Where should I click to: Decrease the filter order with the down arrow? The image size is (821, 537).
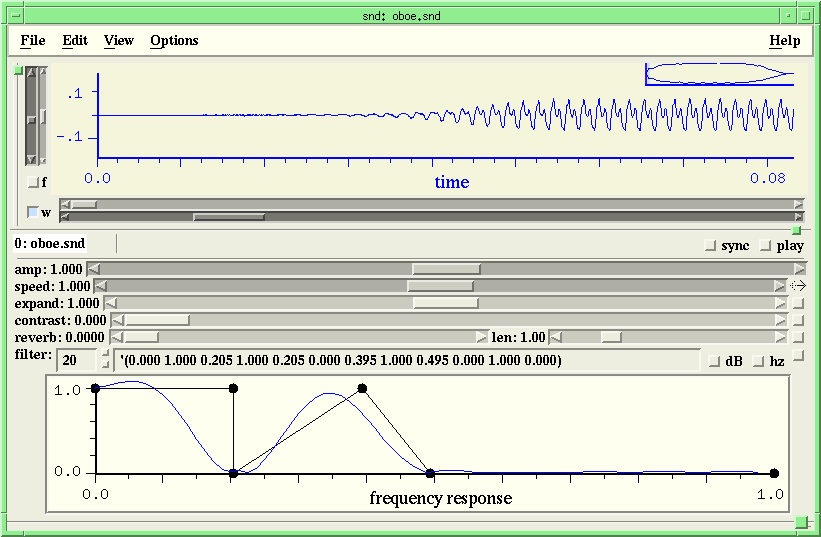(104, 365)
